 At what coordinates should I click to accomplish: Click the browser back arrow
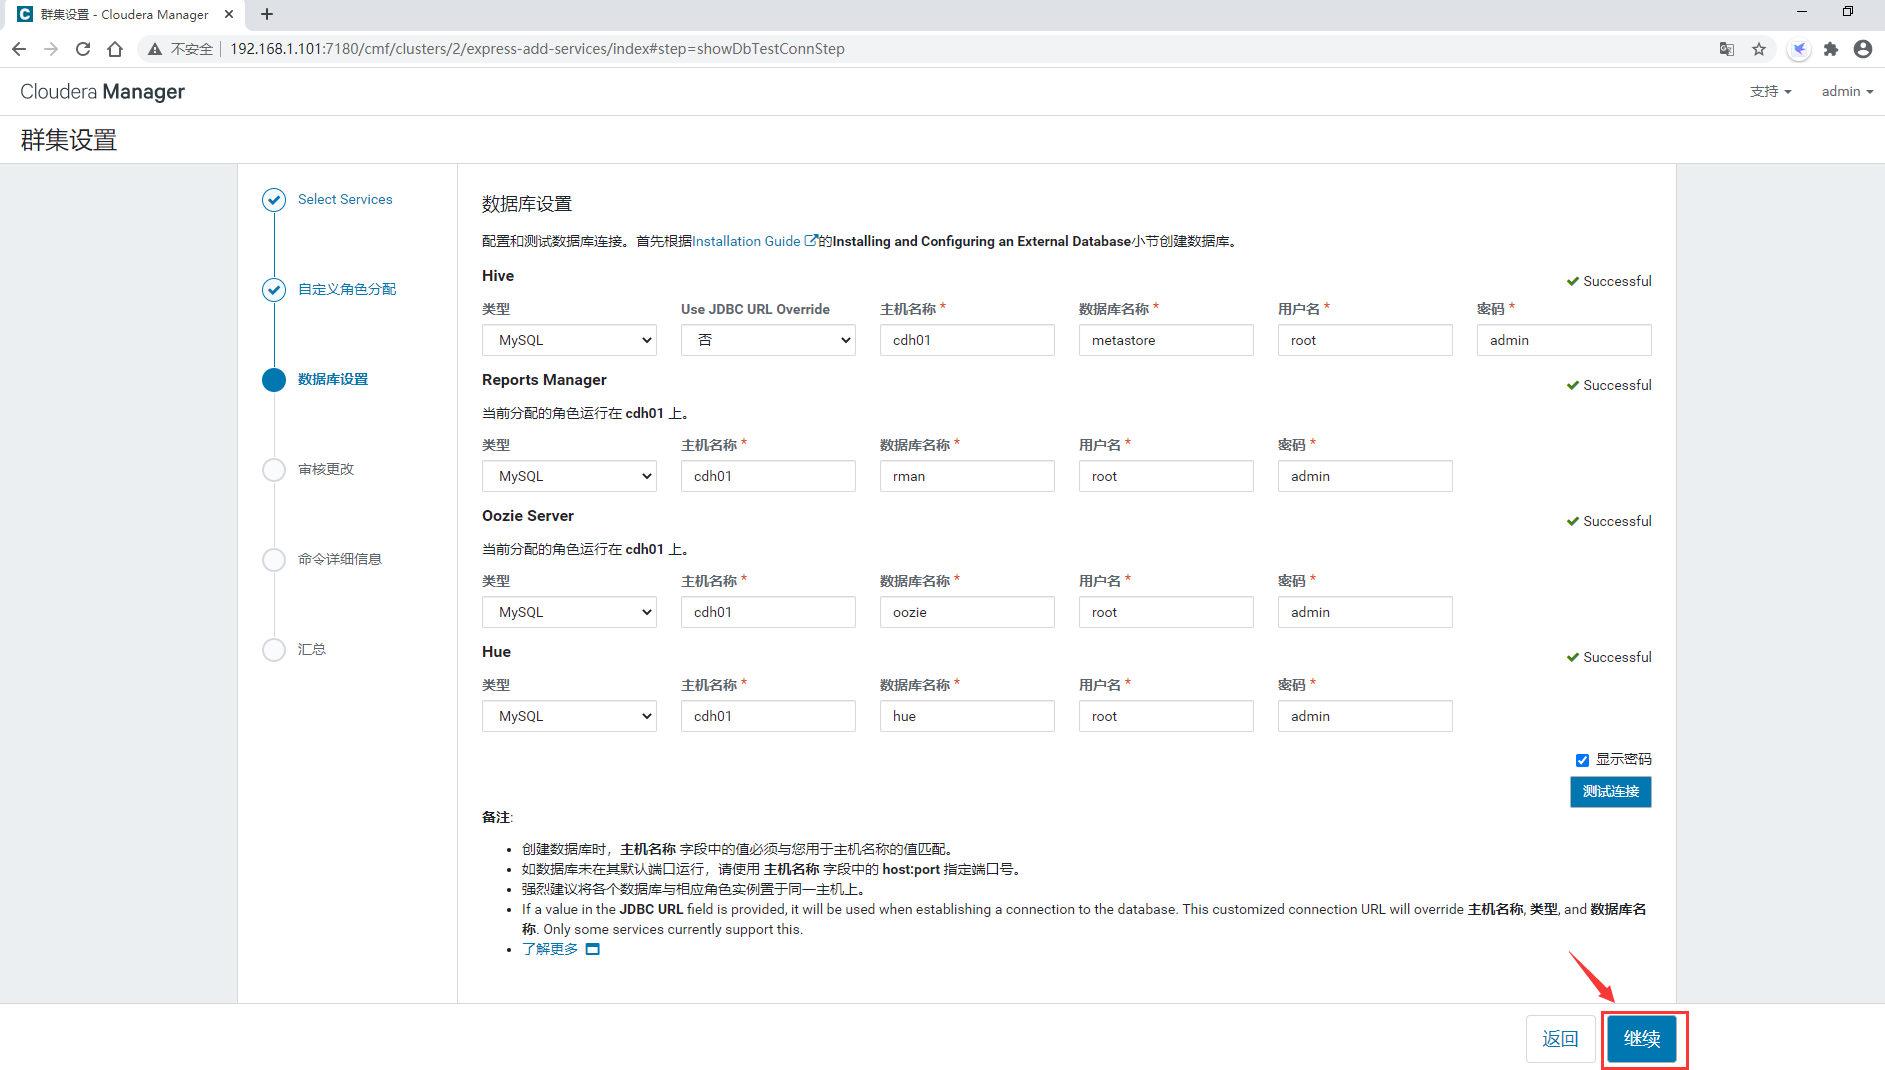19,49
